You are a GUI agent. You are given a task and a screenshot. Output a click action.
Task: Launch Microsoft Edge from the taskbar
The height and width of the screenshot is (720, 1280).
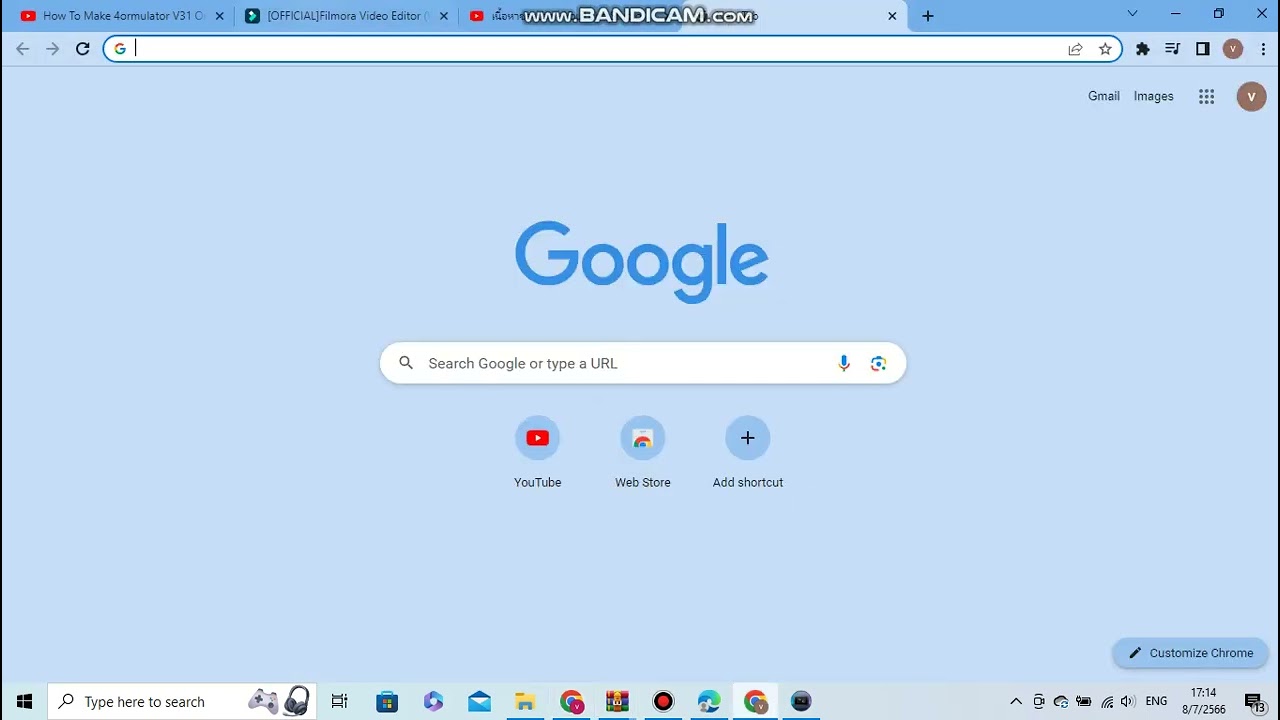(x=709, y=701)
